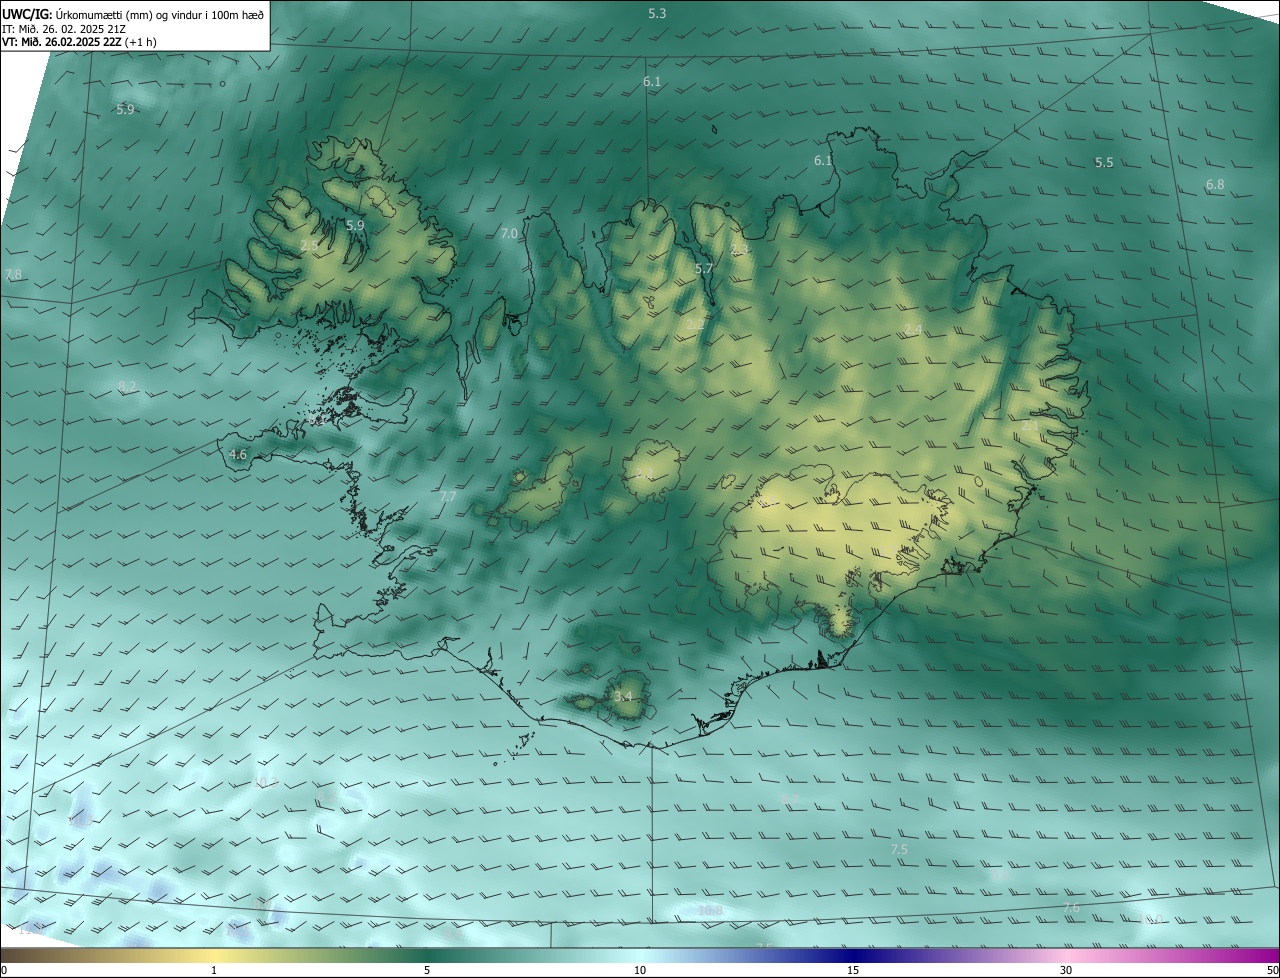Viewport: 1280px width, 978px height.
Task: Select the 7.5 value in the southeast sea
Action: 899,849
